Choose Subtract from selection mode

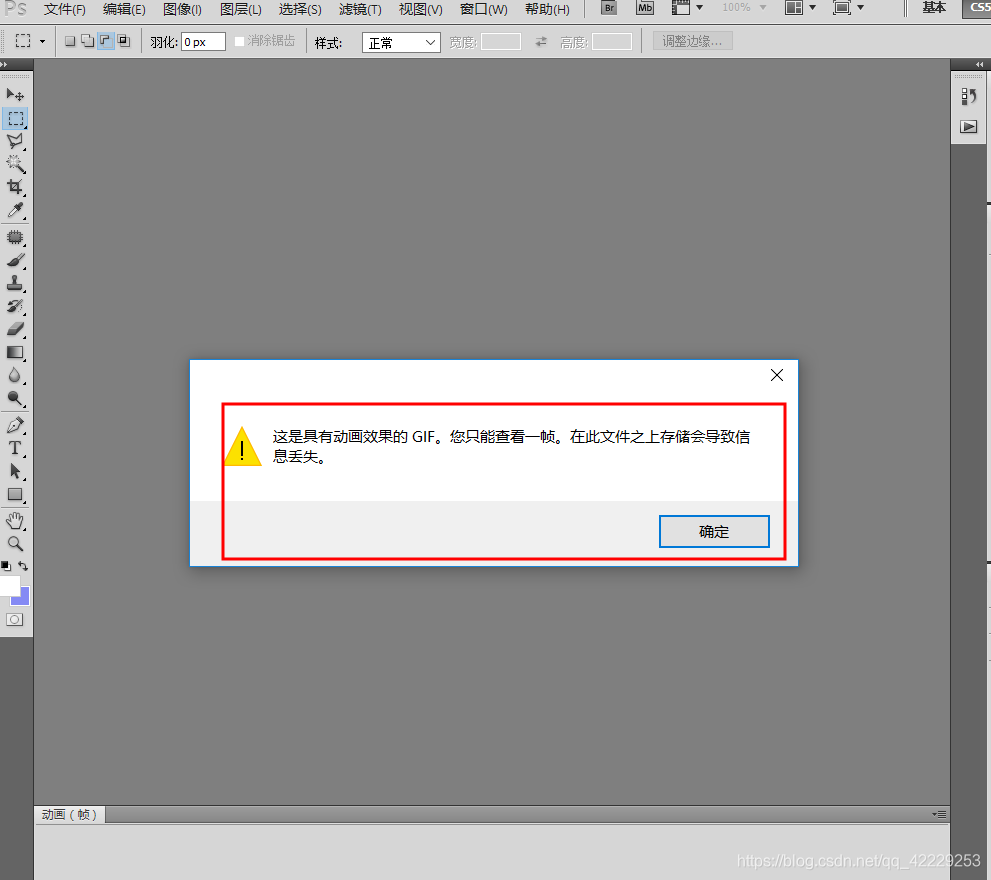pyautogui.click(x=106, y=42)
